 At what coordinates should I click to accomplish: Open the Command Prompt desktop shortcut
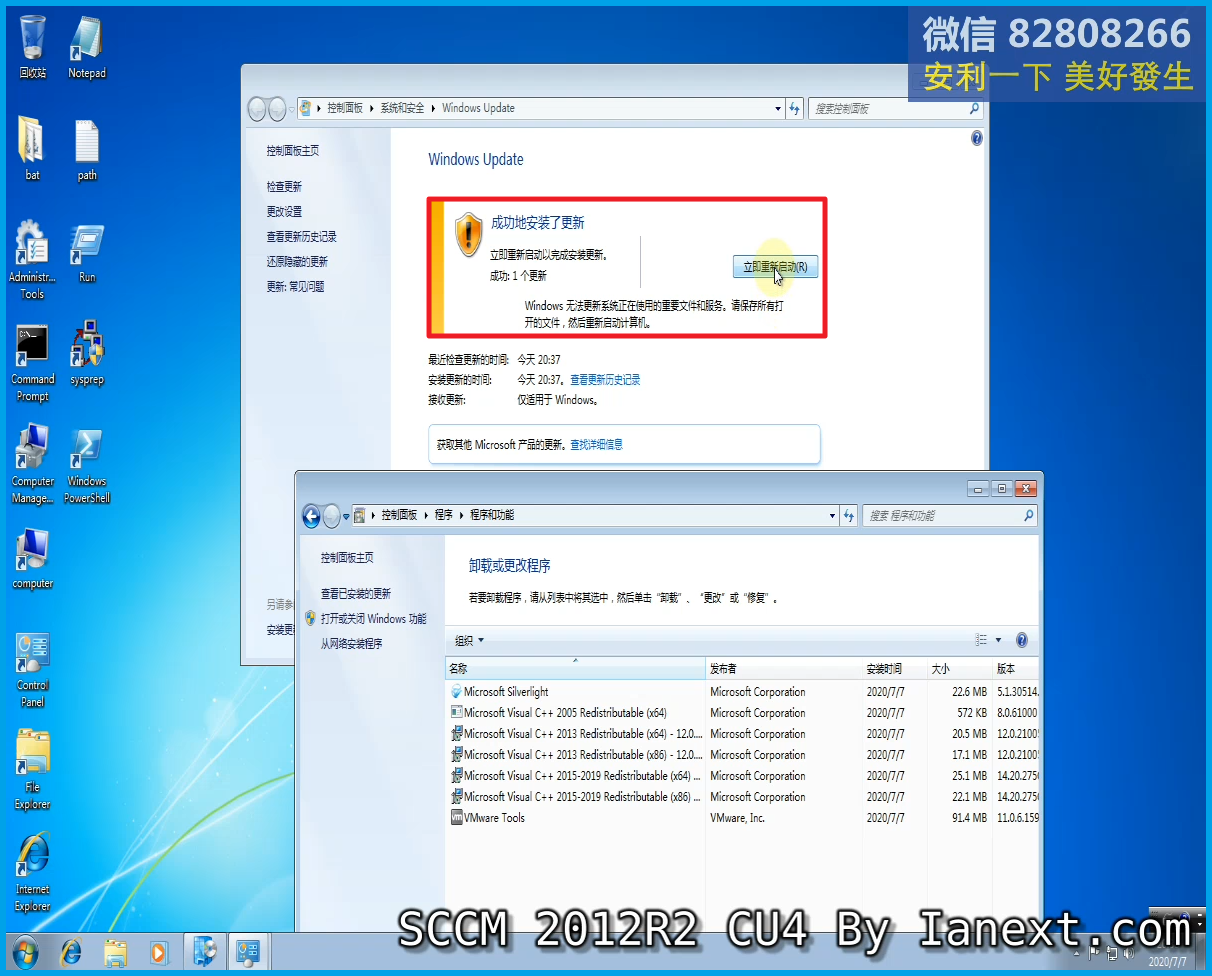[x=32, y=363]
